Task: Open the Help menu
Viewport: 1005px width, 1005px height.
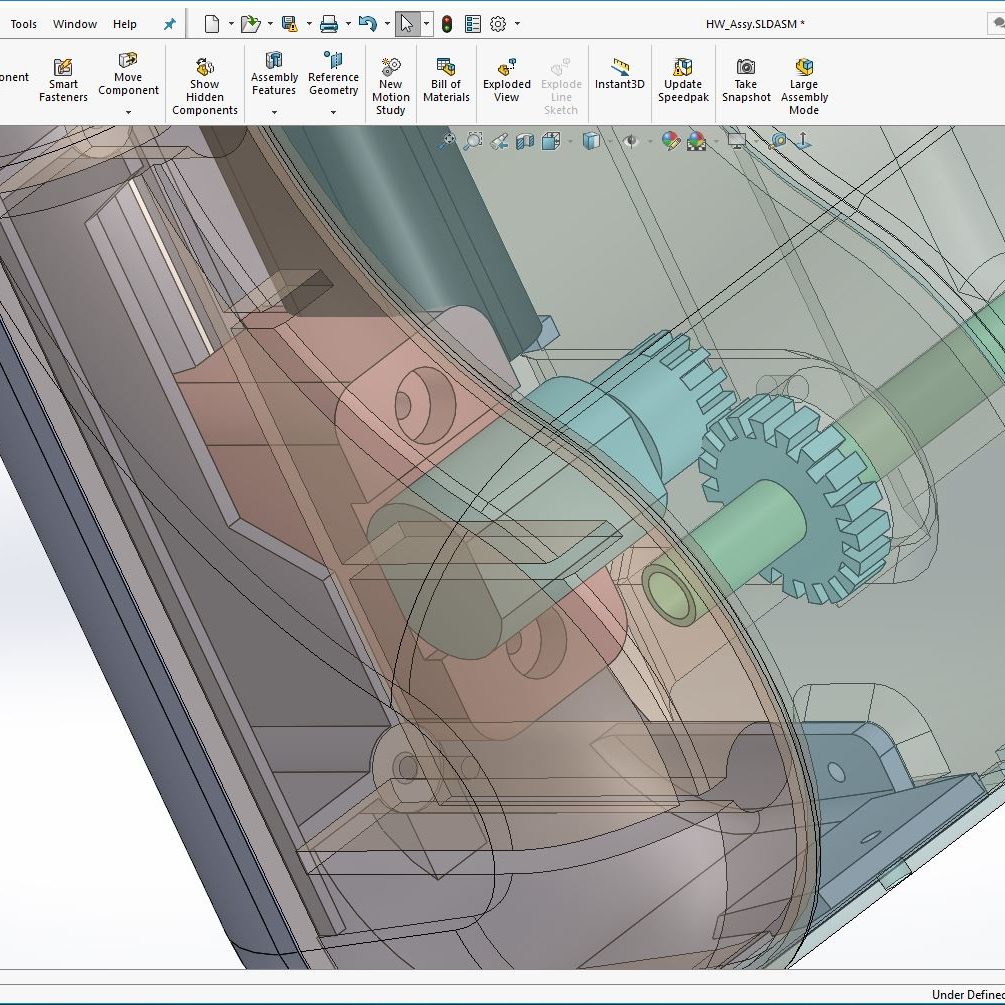Action: 124,24
